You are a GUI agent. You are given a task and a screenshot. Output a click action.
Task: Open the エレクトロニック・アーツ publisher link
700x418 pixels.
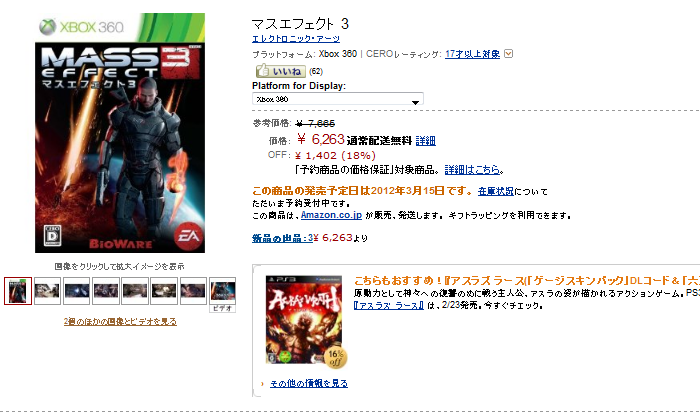point(296,39)
